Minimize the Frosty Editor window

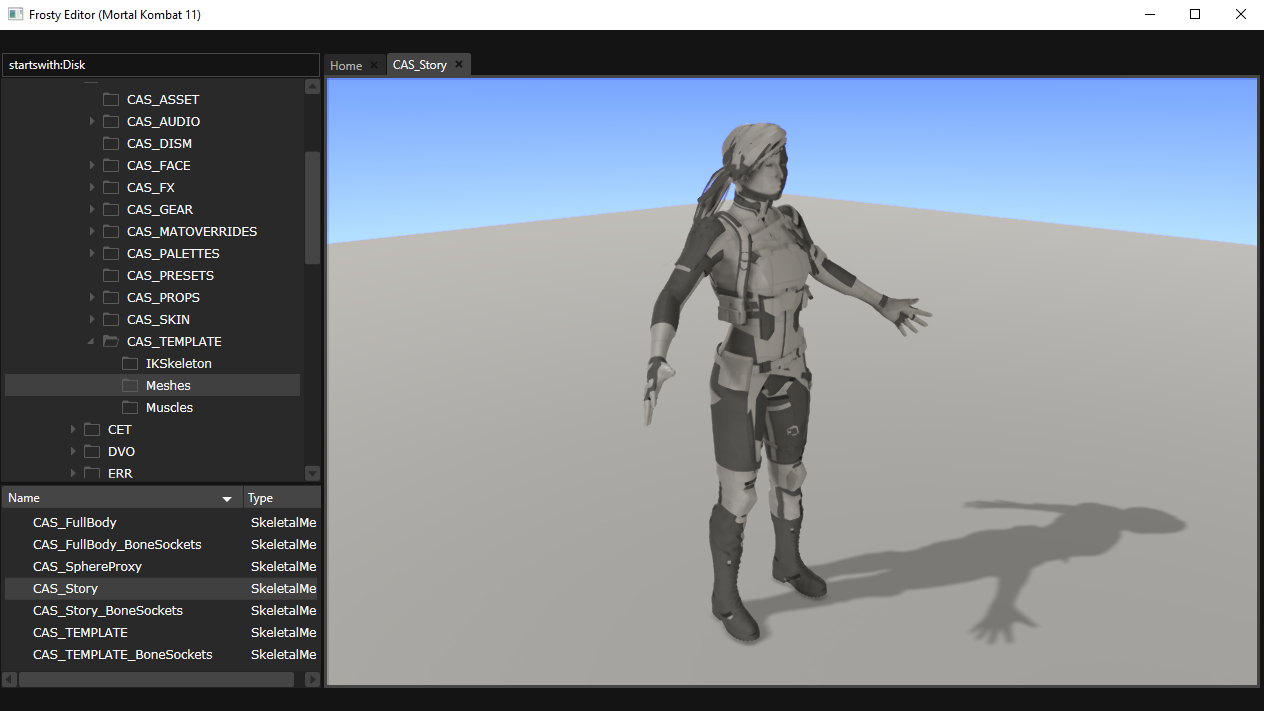(x=1149, y=15)
